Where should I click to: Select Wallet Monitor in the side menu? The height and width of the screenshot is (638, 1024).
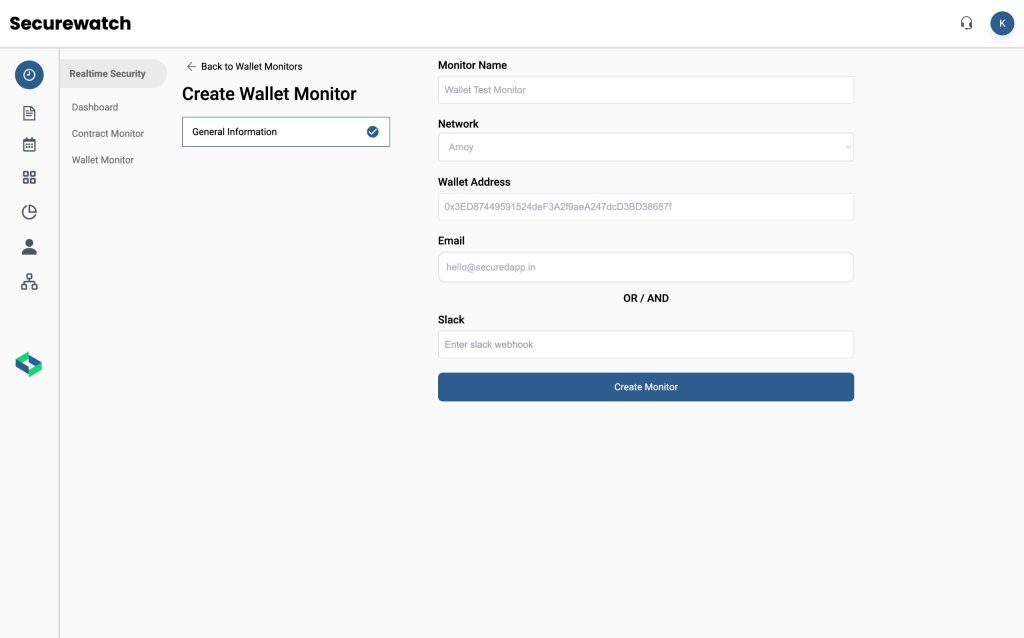point(101,159)
